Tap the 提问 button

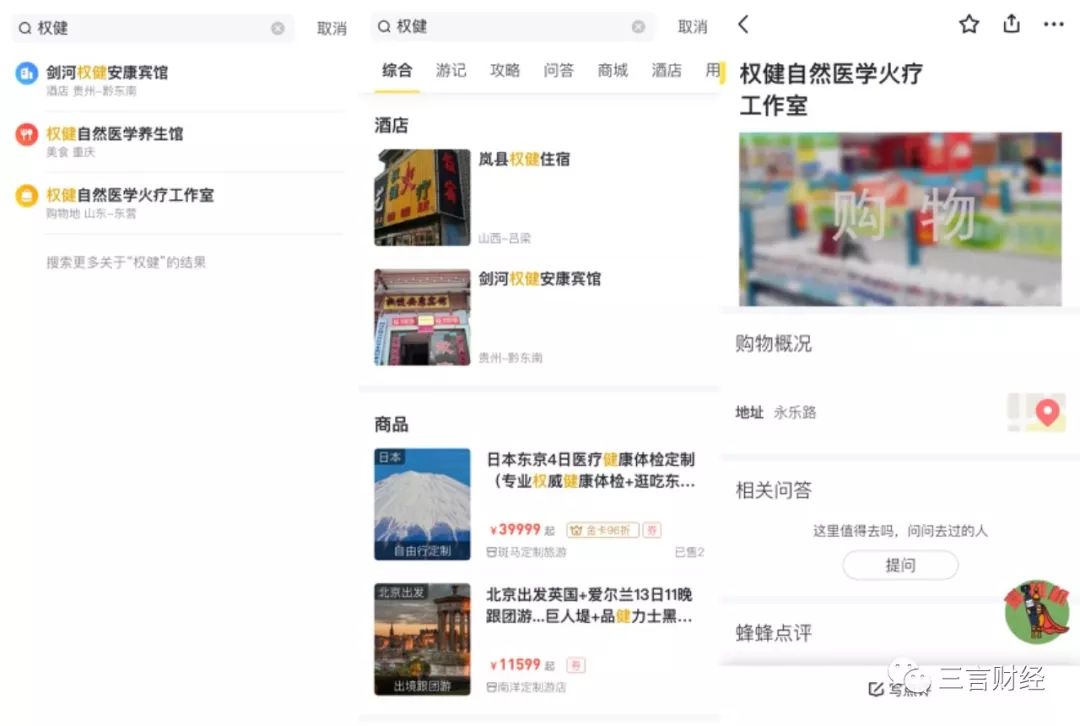click(900, 566)
